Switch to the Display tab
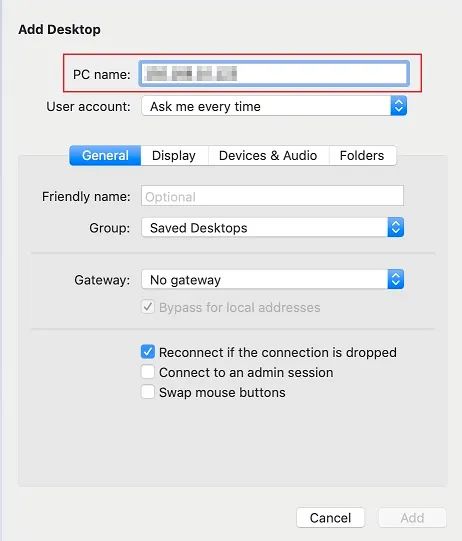462x541 pixels. (174, 156)
